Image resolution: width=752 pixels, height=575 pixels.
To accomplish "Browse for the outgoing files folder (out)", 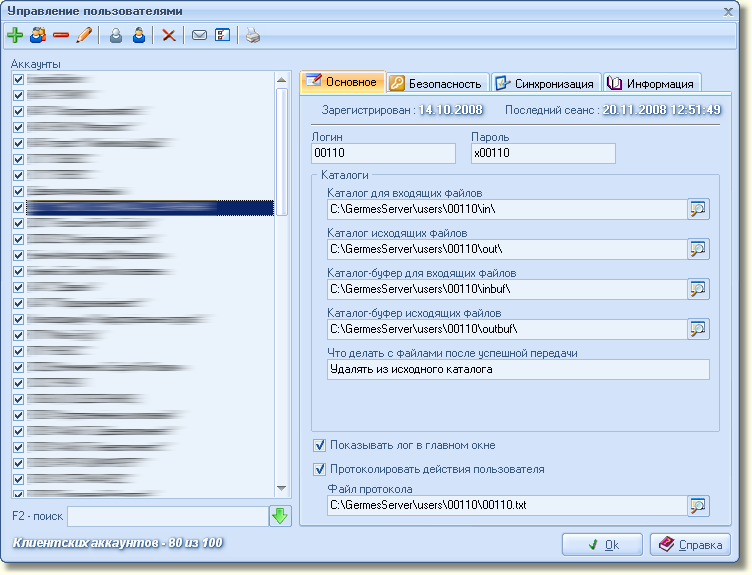I will tap(698, 249).
